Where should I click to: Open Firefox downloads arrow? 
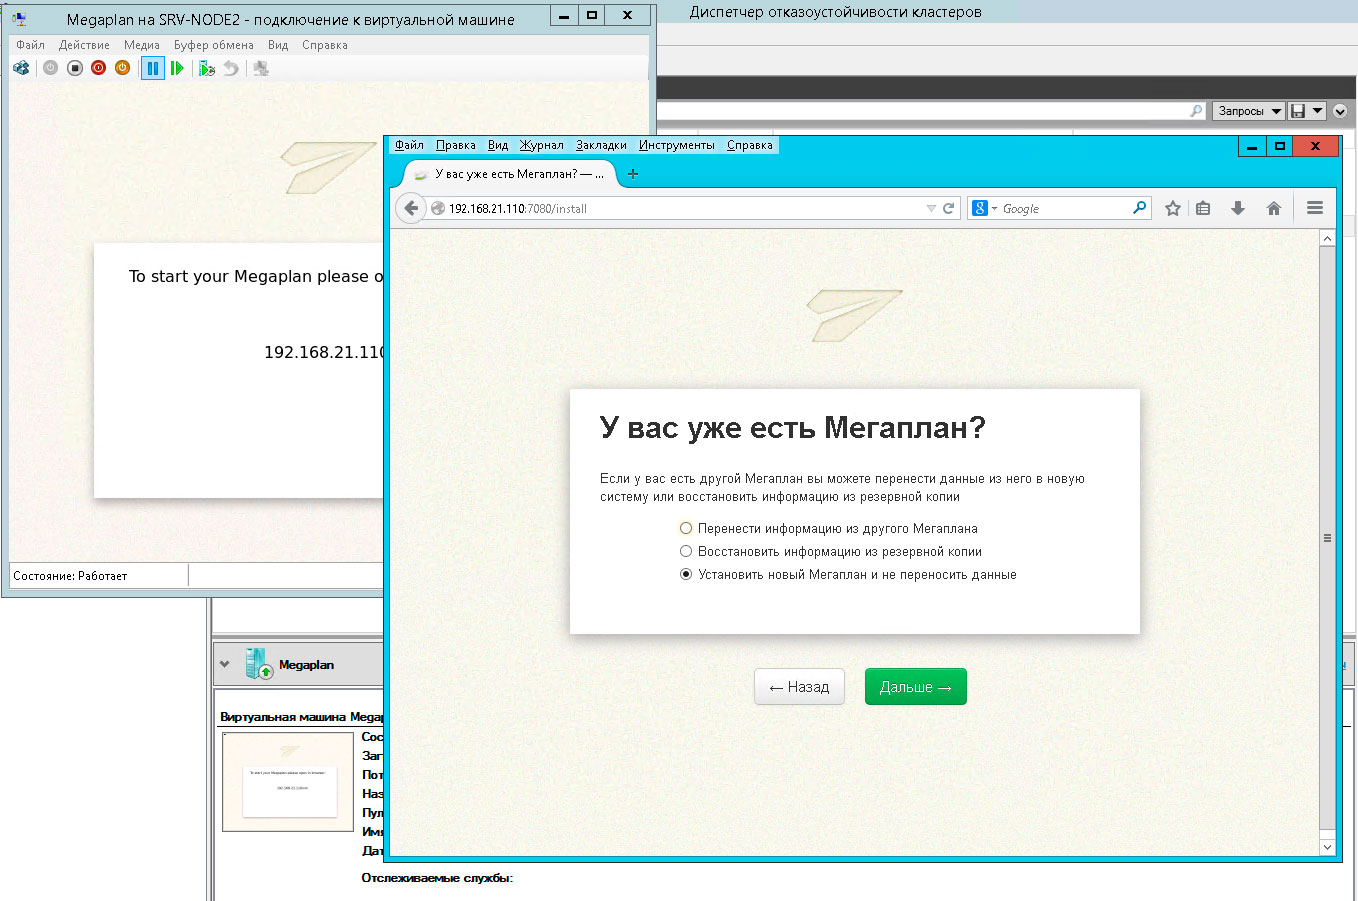[1238, 208]
